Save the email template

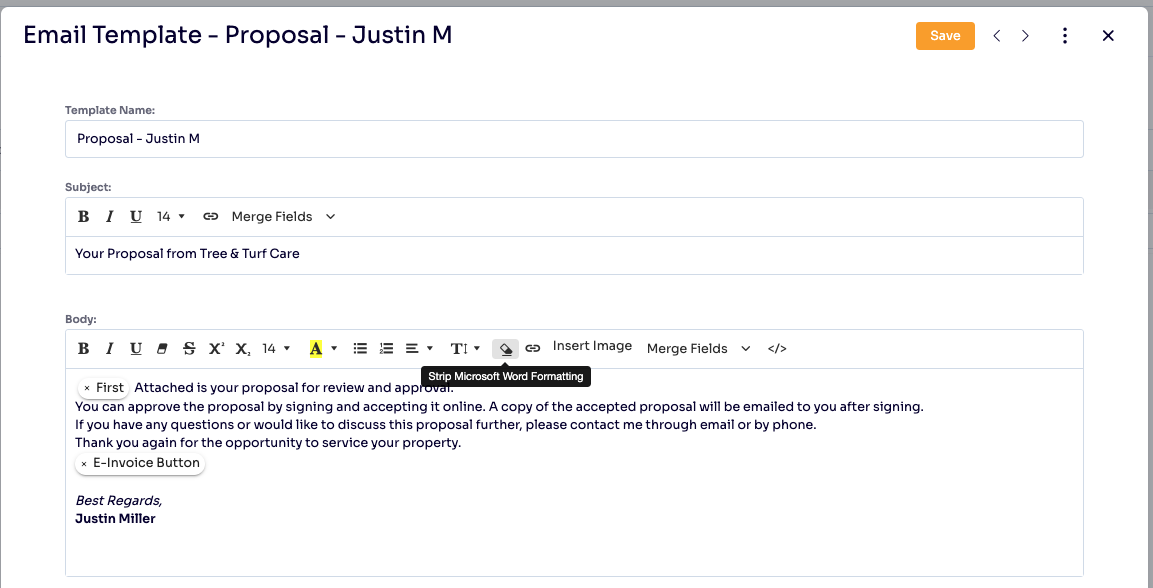[944, 35]
